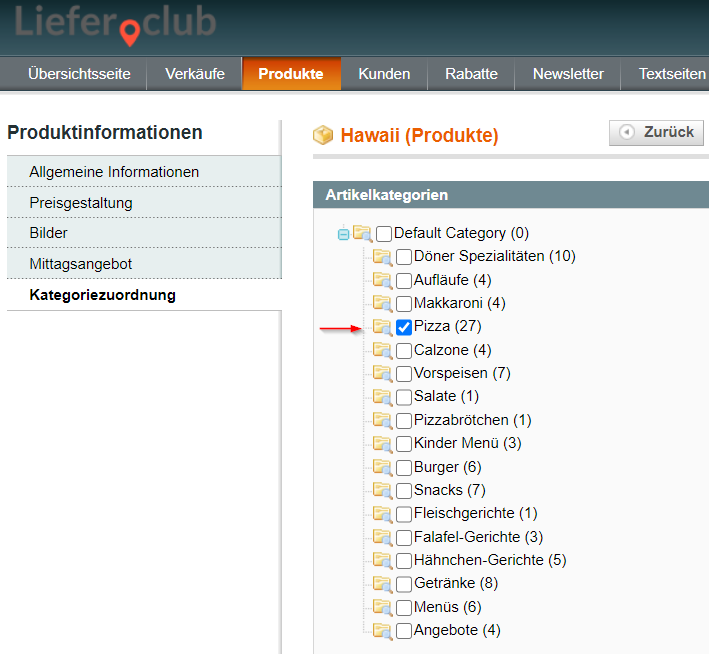
Task: Select the Fleischgerichte (1) checkbox
Action: point(404,514)
